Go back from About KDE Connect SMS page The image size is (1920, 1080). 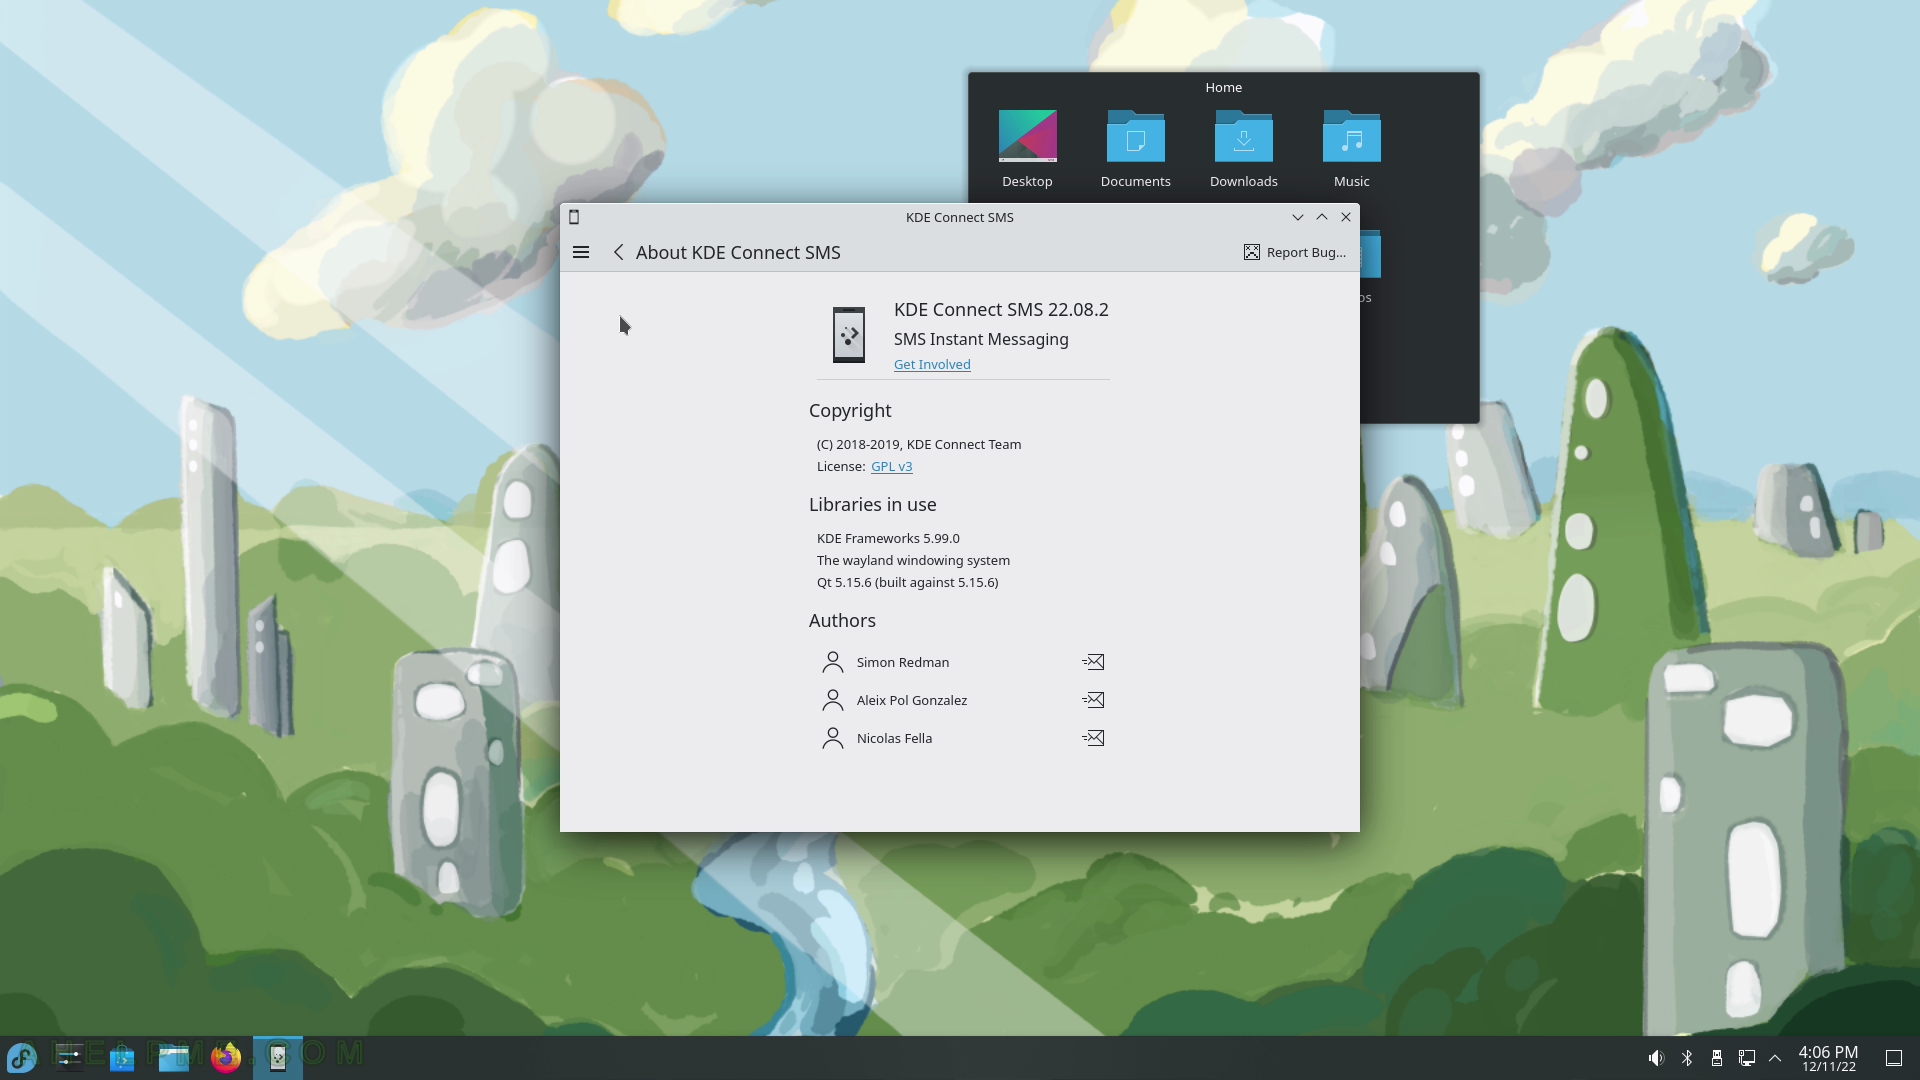click(x=619, y=252)
